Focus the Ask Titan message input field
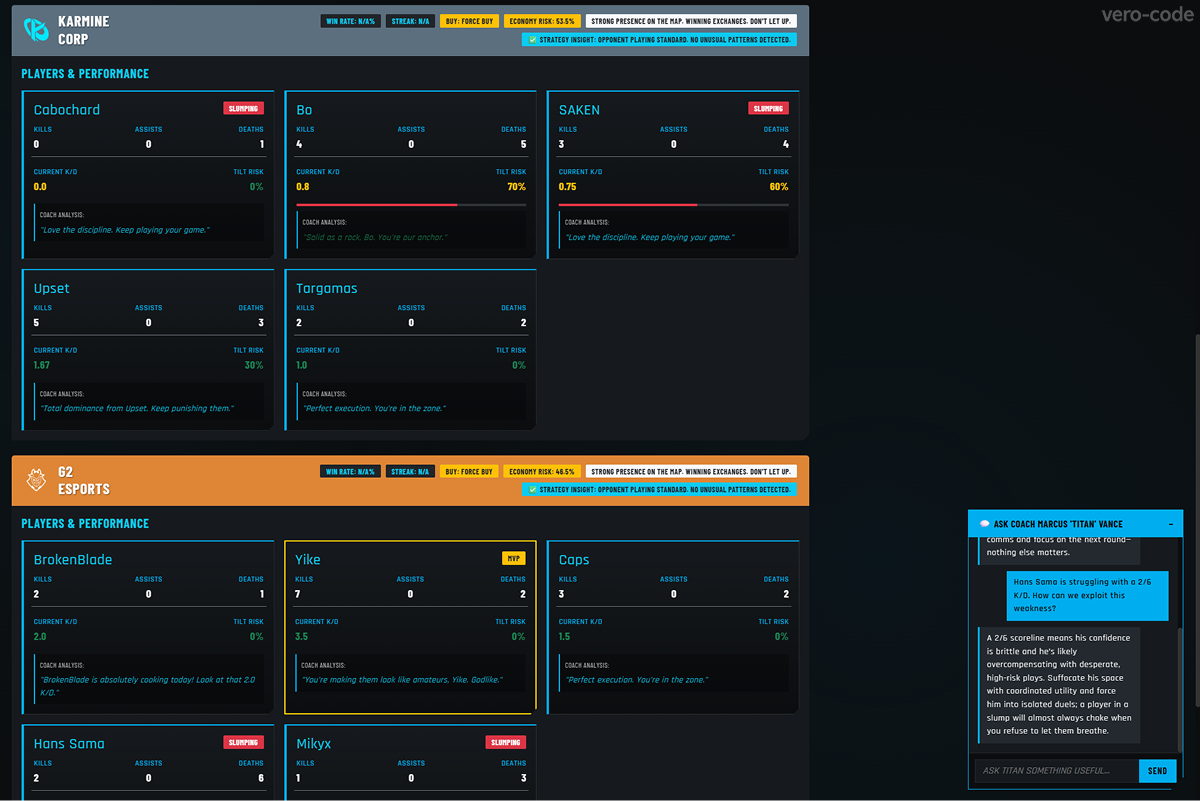The width and height of the screenshot is (1200, 801). [1056, 771]
